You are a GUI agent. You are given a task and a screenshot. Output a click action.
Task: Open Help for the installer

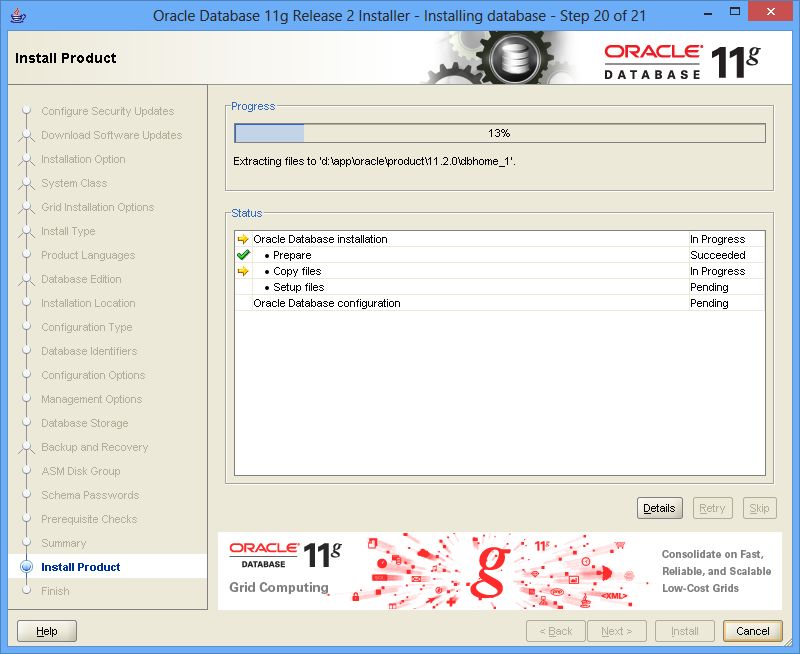pos(47,631)
